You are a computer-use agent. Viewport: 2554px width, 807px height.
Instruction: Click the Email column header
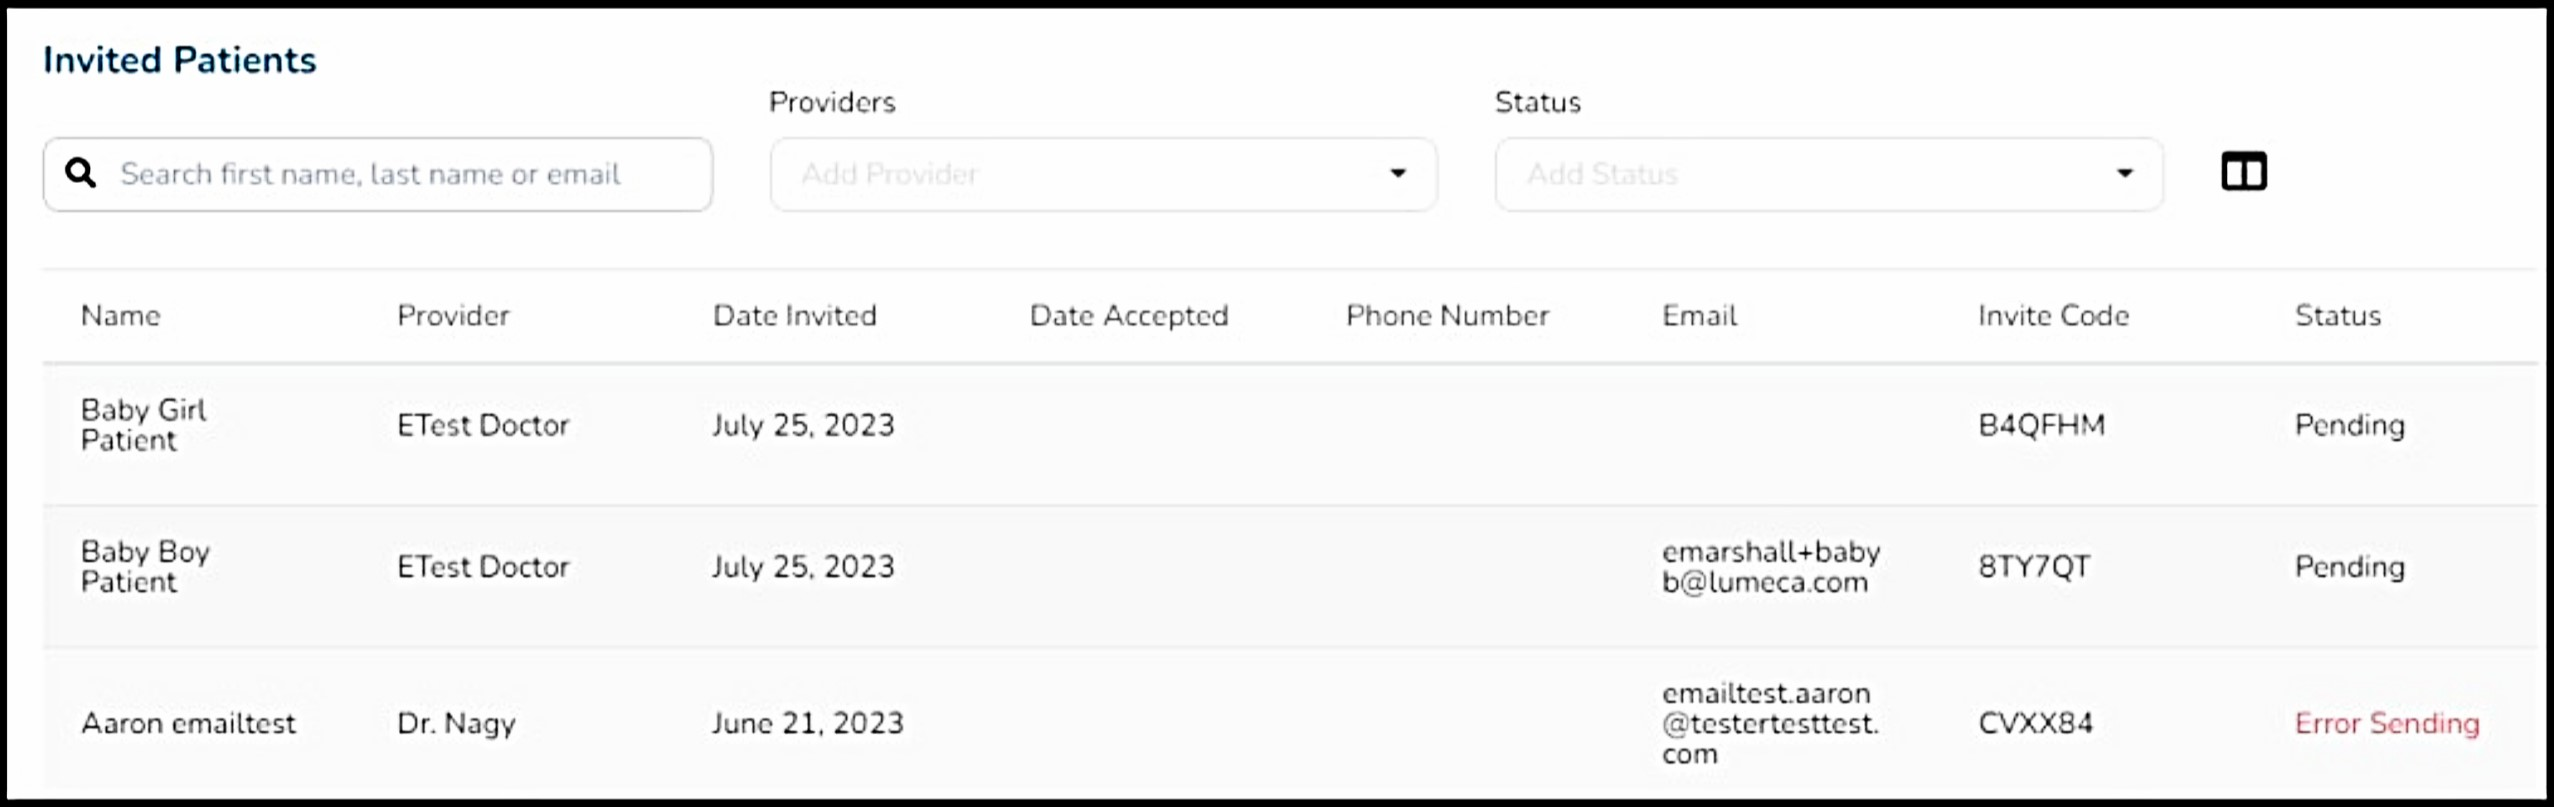pyautogui.click(x=1699, y=316)
